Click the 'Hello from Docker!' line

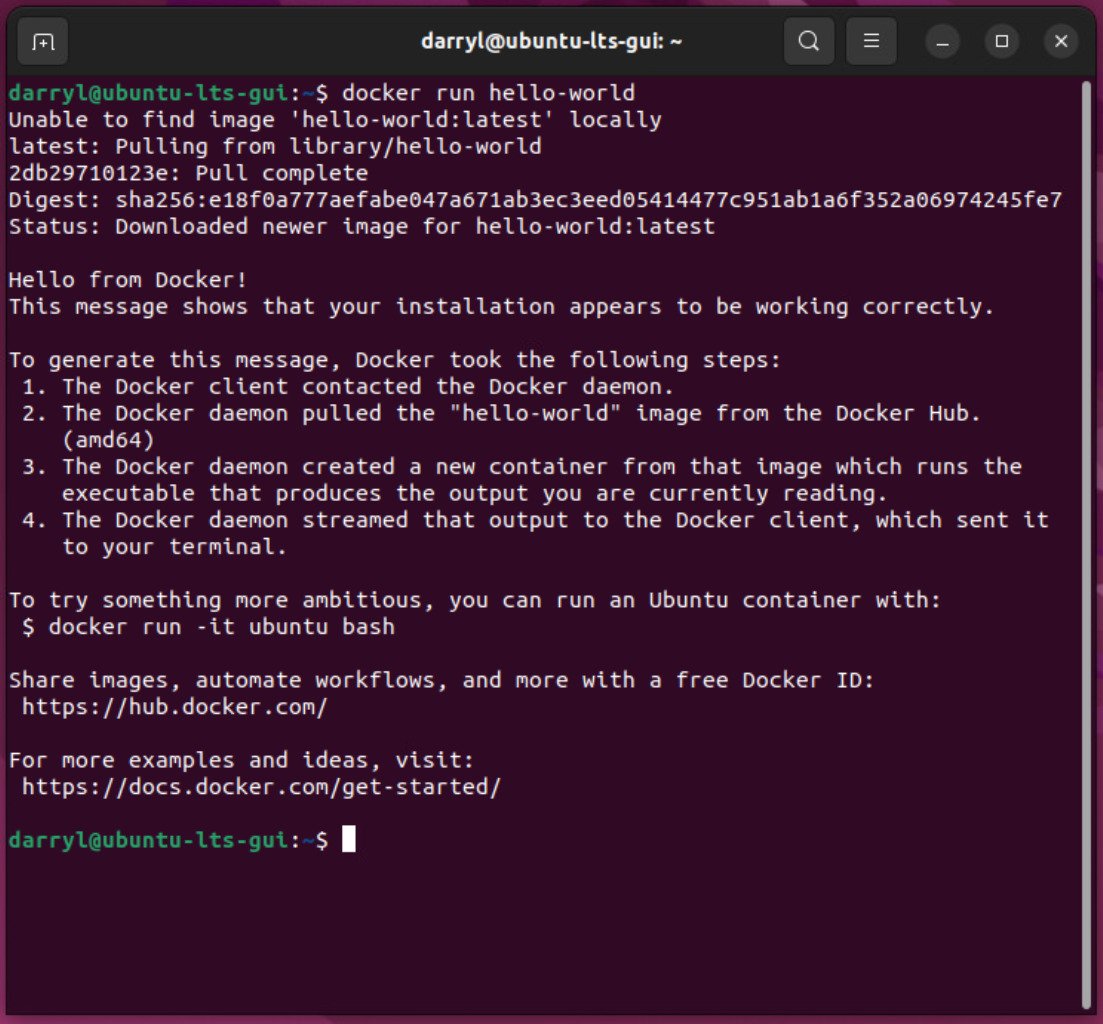(127, 280)
